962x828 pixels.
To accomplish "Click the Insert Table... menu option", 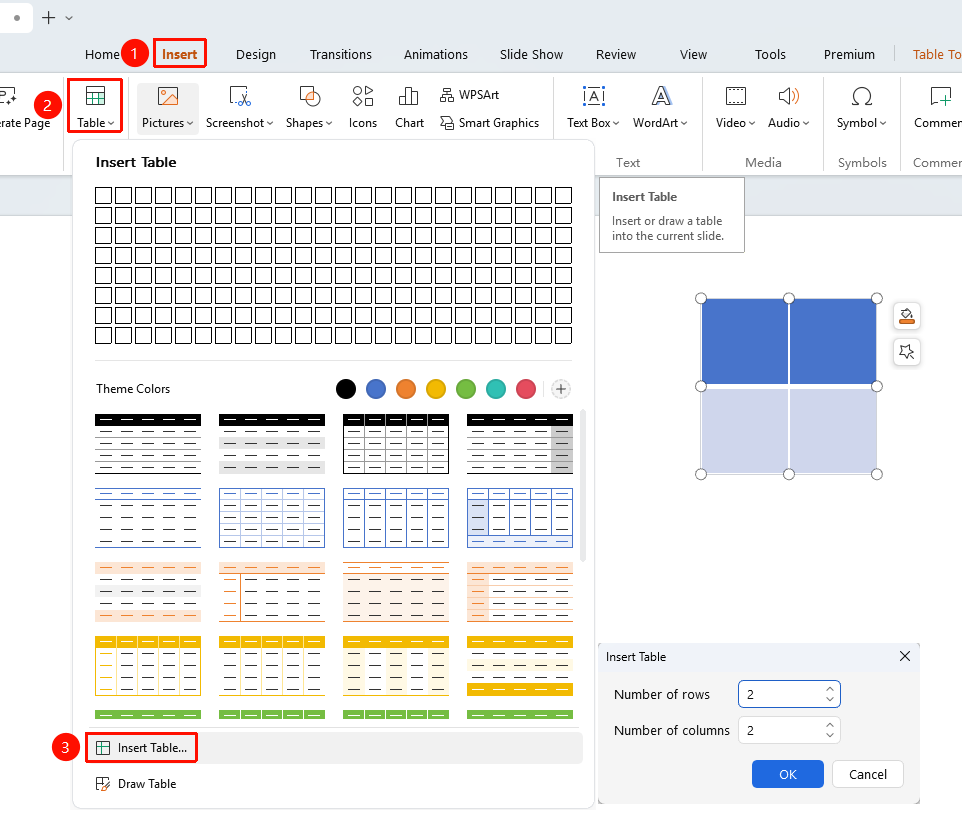I will point(334,748).
